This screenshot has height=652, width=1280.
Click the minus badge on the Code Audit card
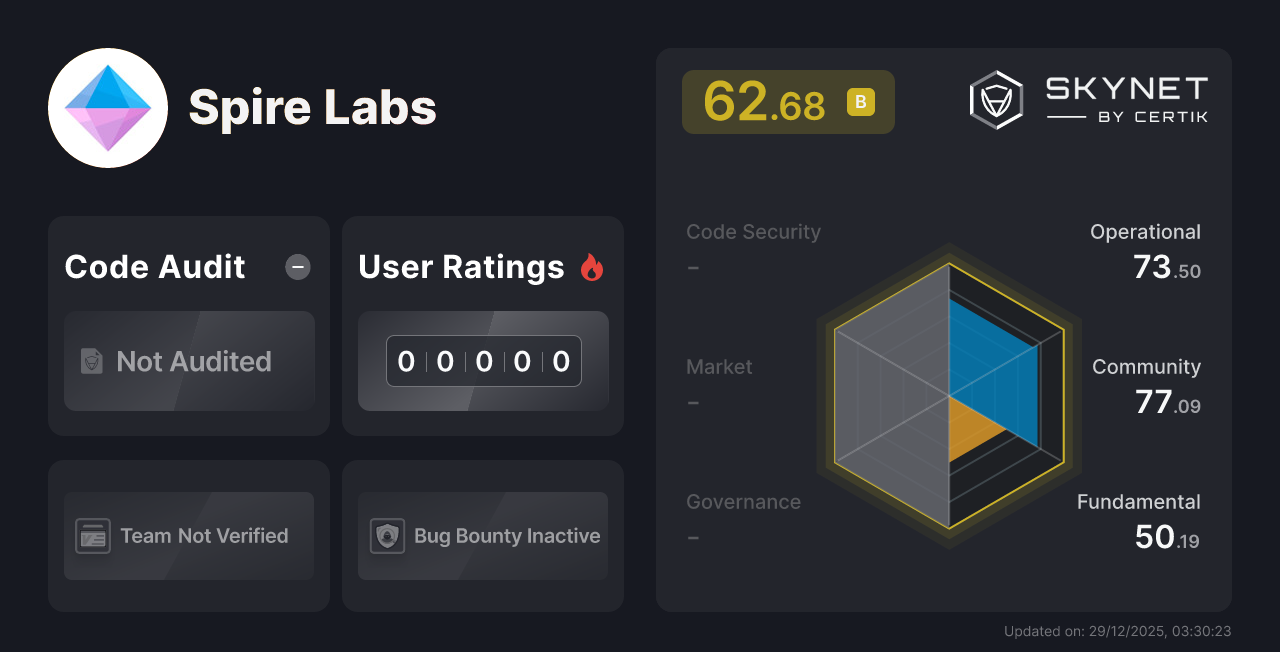tap(297, 267)
